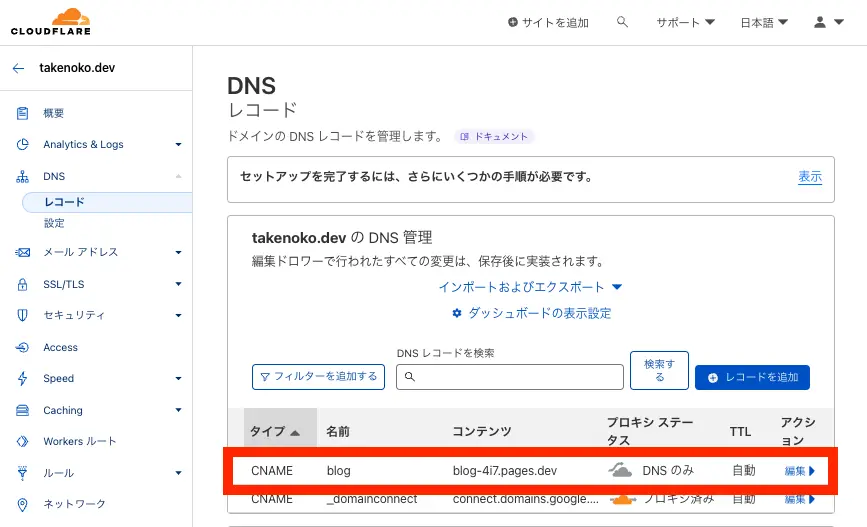867x527 pixels.
Task: Open the ネットワーク sidebar item
Action: [x=74, y=504]
